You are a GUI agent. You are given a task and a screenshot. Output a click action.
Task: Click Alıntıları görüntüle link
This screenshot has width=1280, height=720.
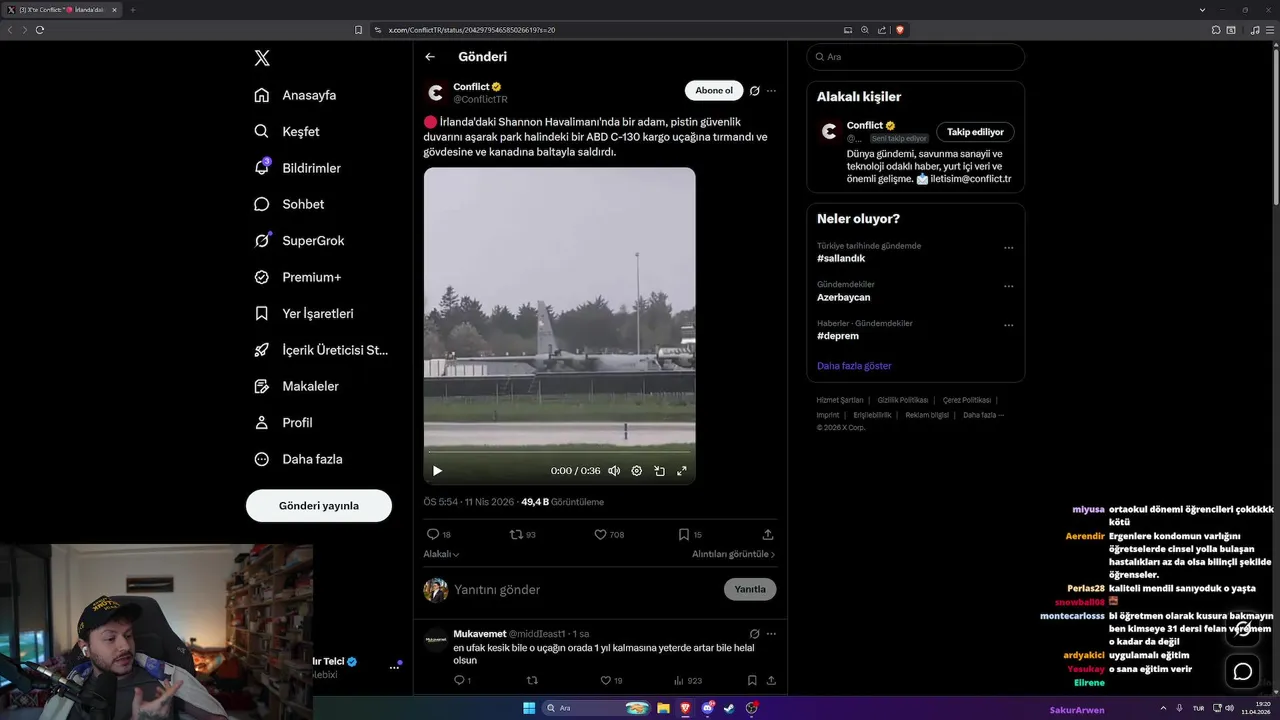pyautogui.click(x=733, y=554)
